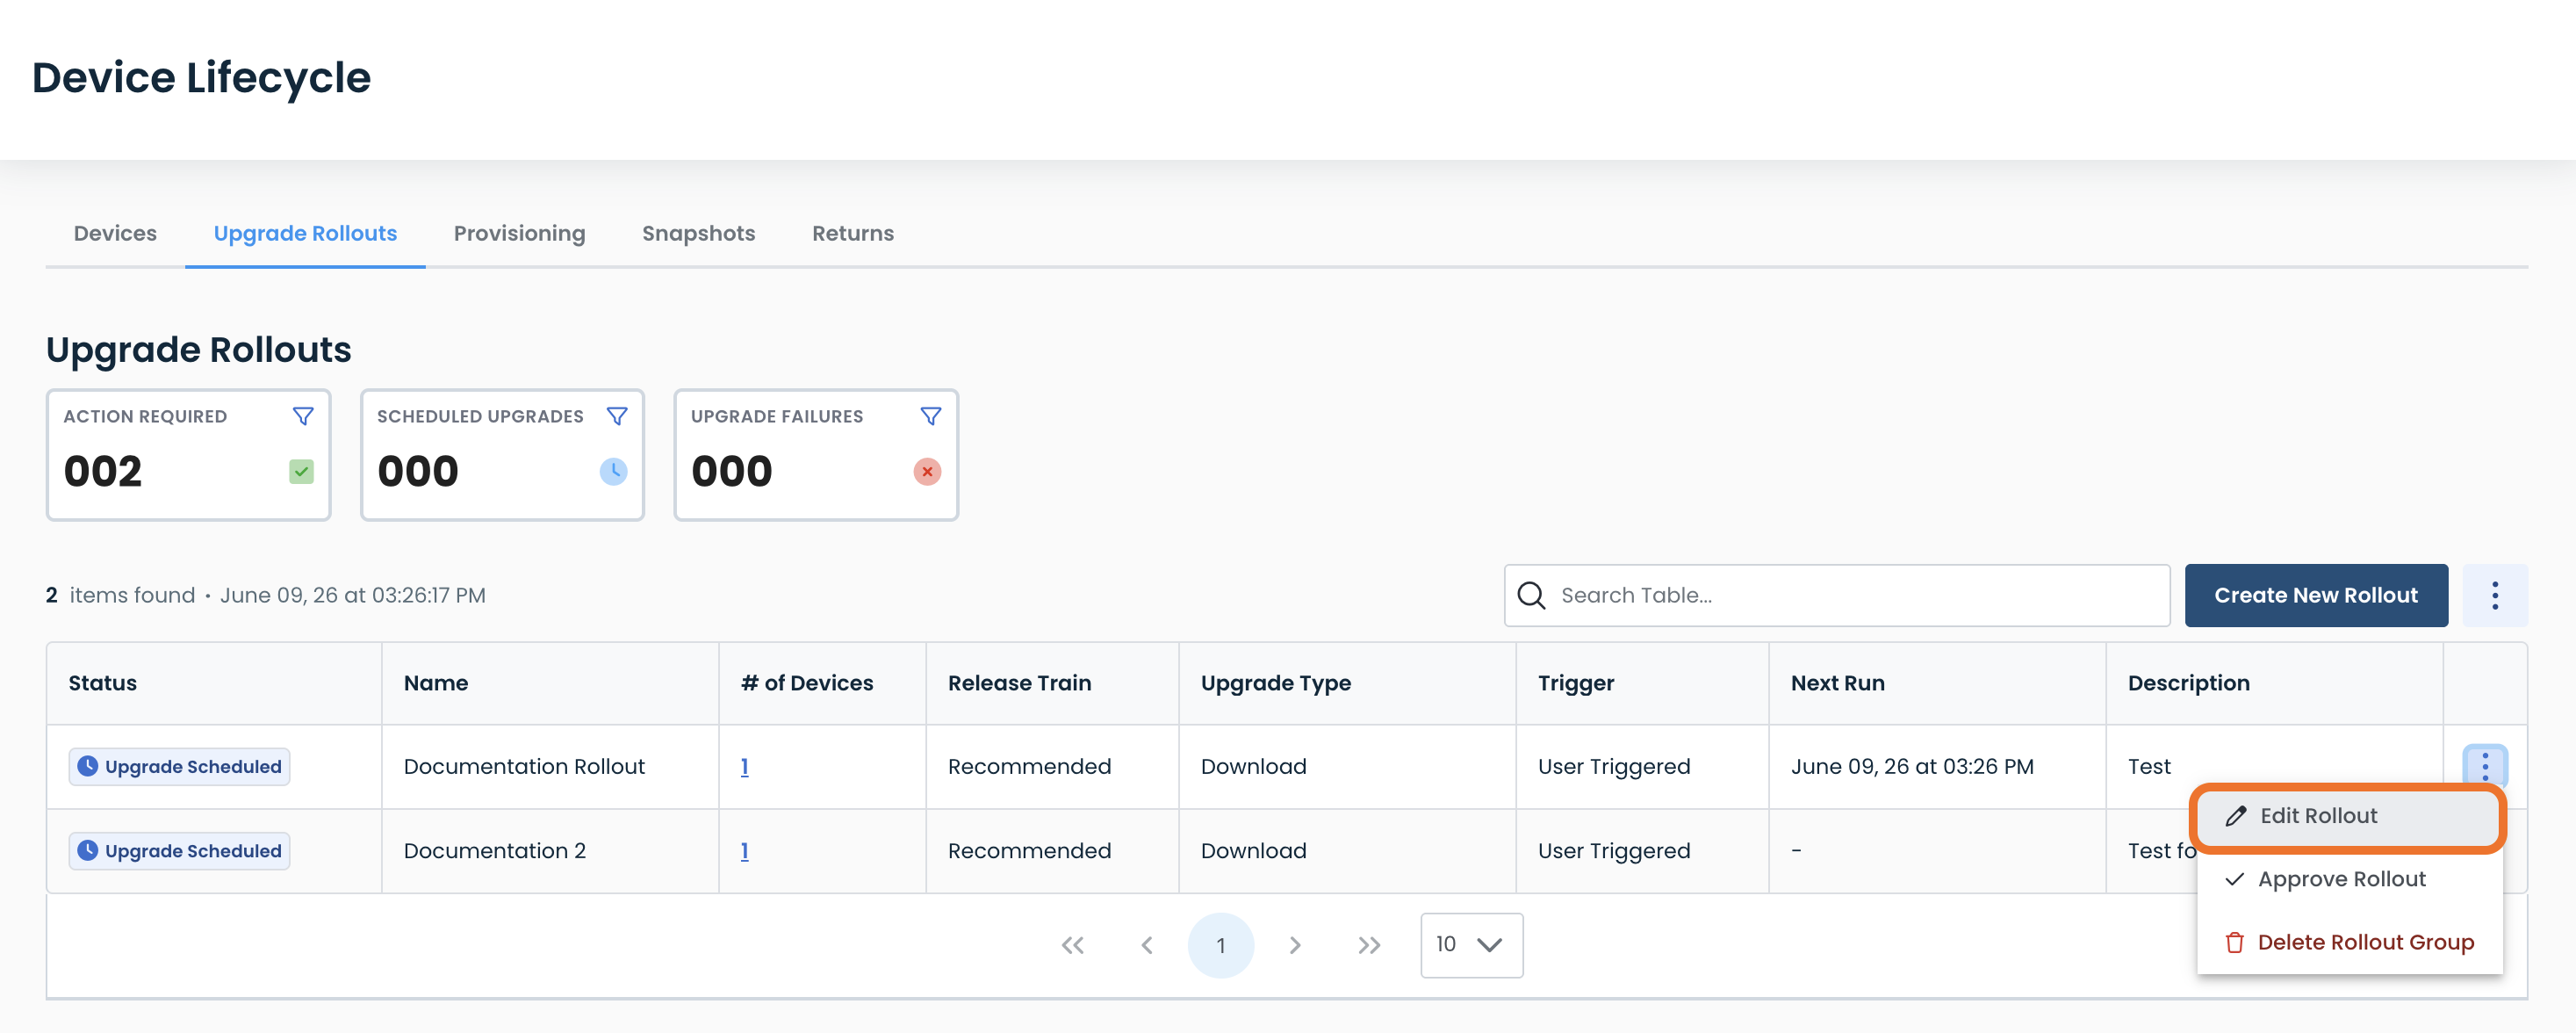The height and width of the screenshot is (1033, 2576).
Task: Select Delete Rollout Group menu entry
Action: pyautogui.click(x=2349, y=942)
